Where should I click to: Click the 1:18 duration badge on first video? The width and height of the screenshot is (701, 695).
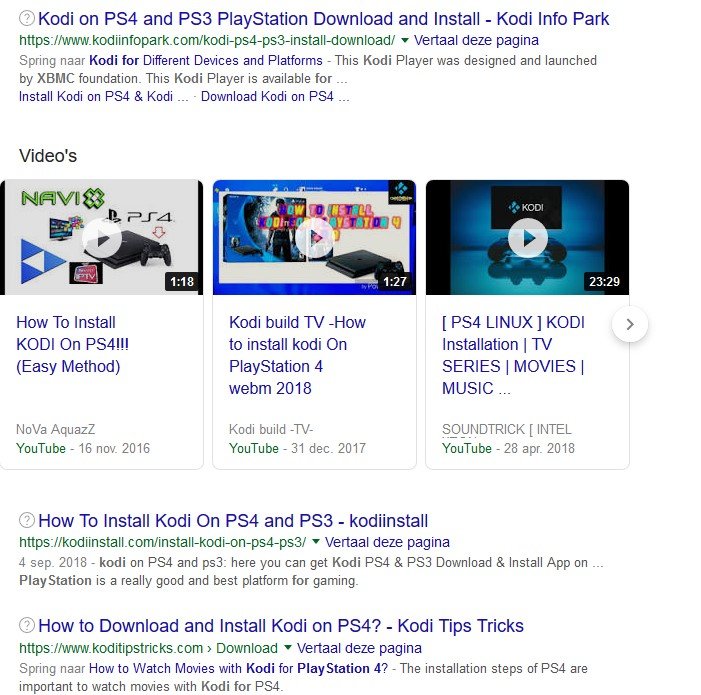182,282
